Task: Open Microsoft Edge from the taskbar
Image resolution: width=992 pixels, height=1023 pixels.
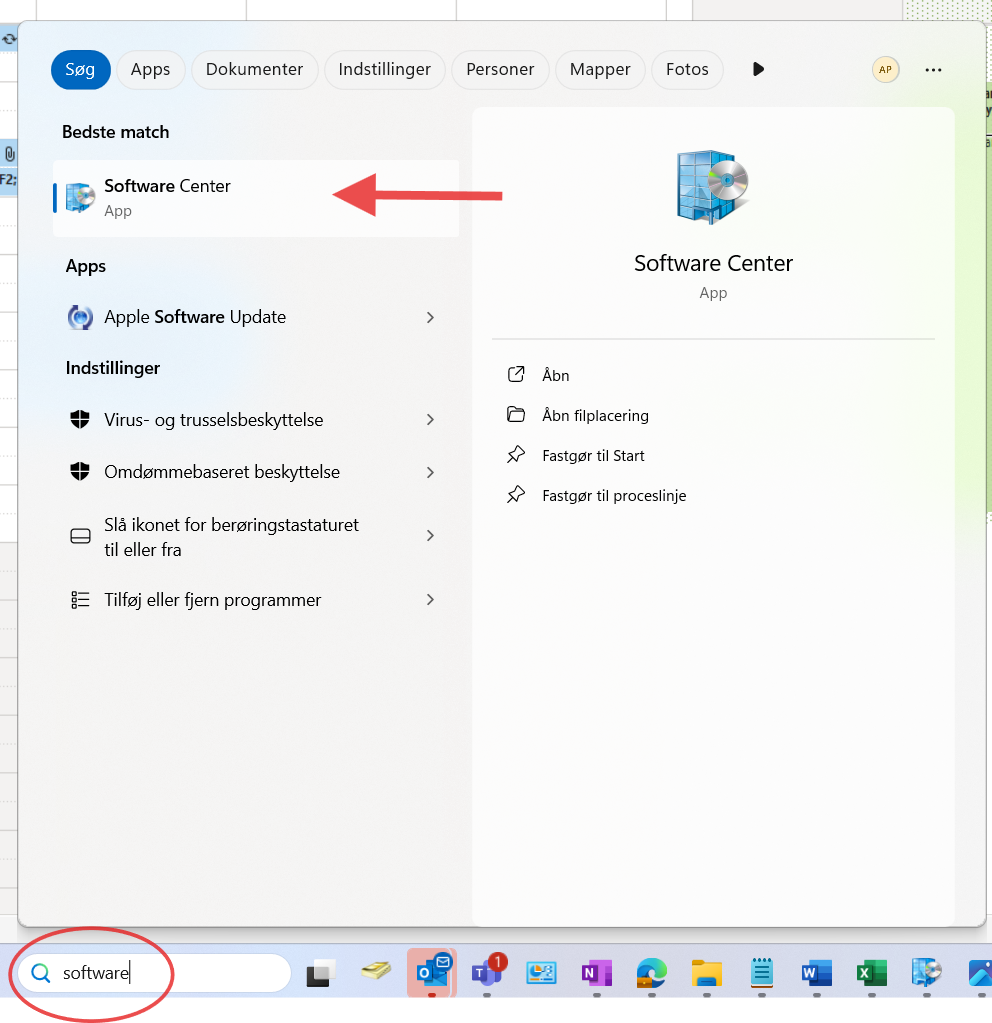Action: tap(651, 973)
